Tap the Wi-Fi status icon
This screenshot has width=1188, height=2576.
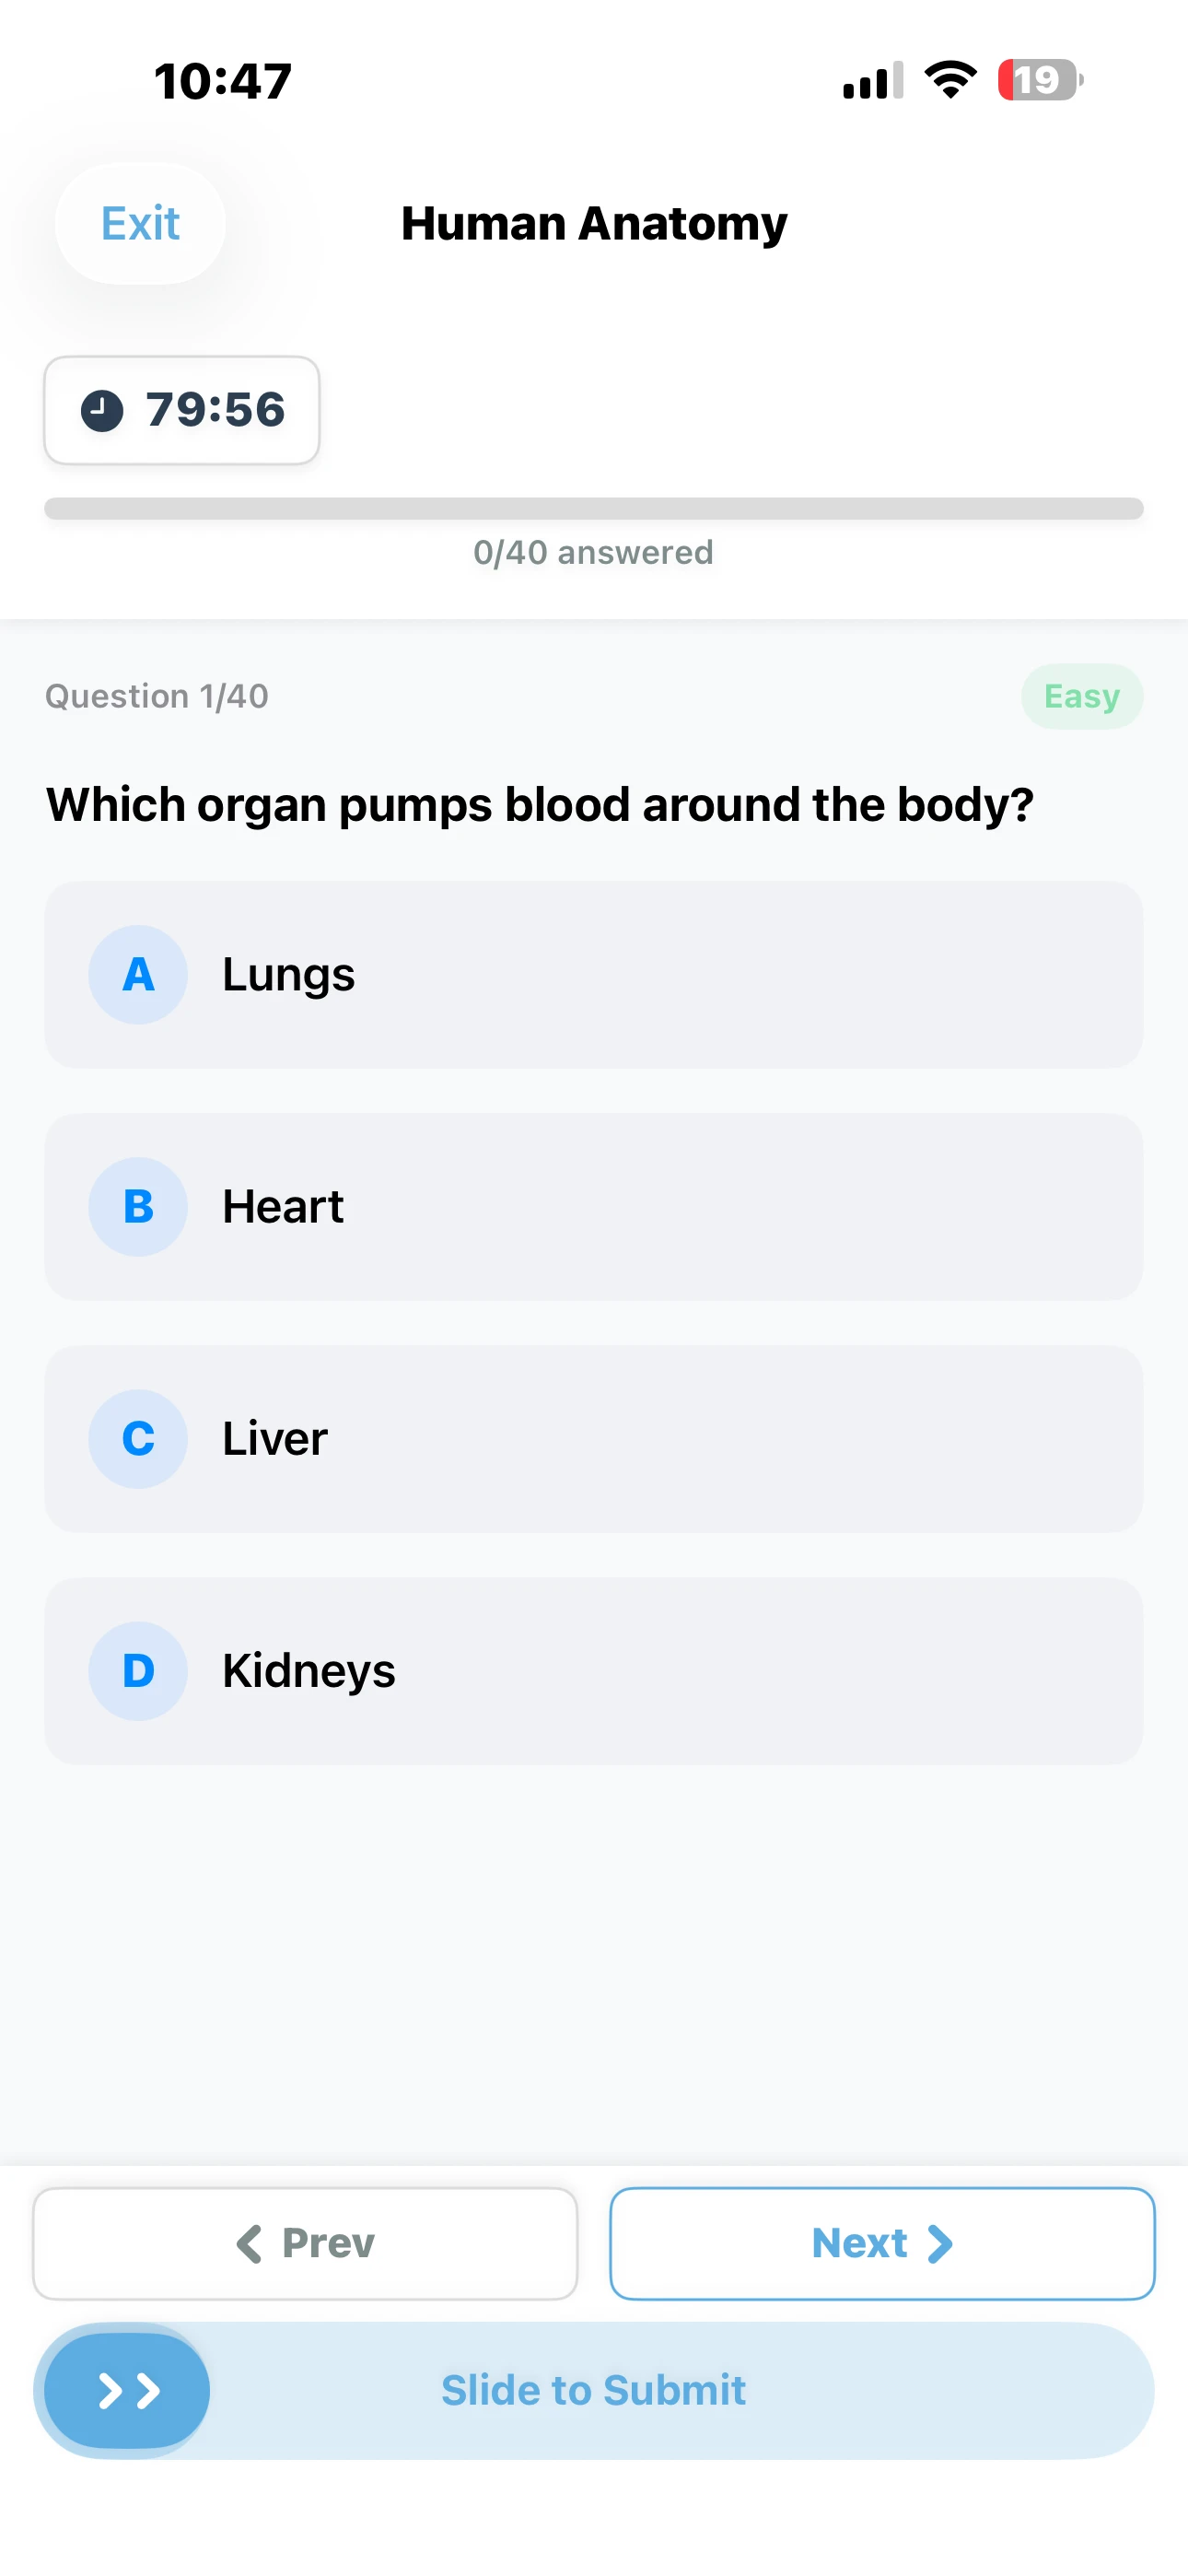click(950, 80)
